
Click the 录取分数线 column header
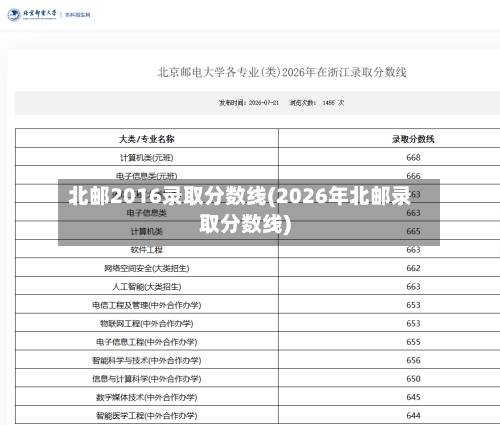(x=413, y=139)
